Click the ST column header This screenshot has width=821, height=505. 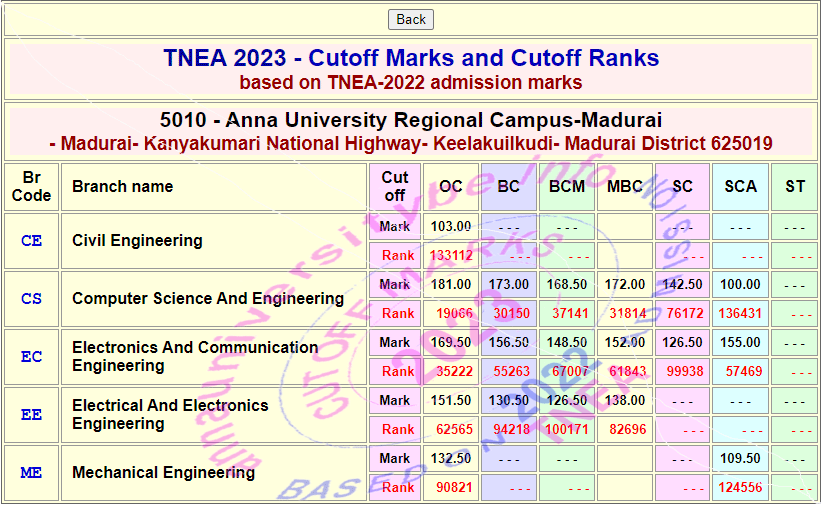click(795, 186)
